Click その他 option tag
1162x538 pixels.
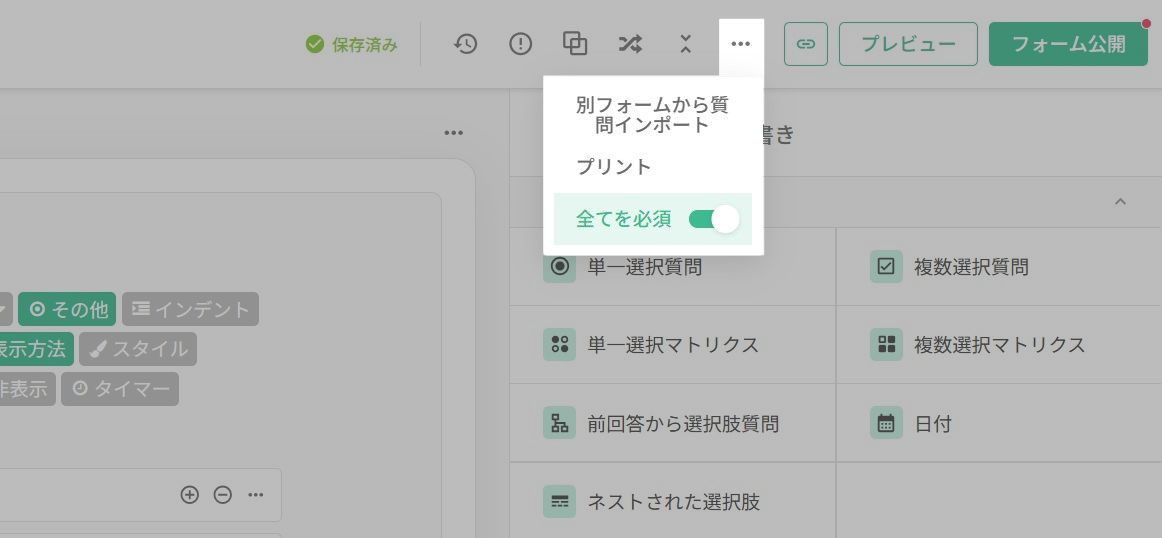[x=67, y=309]
